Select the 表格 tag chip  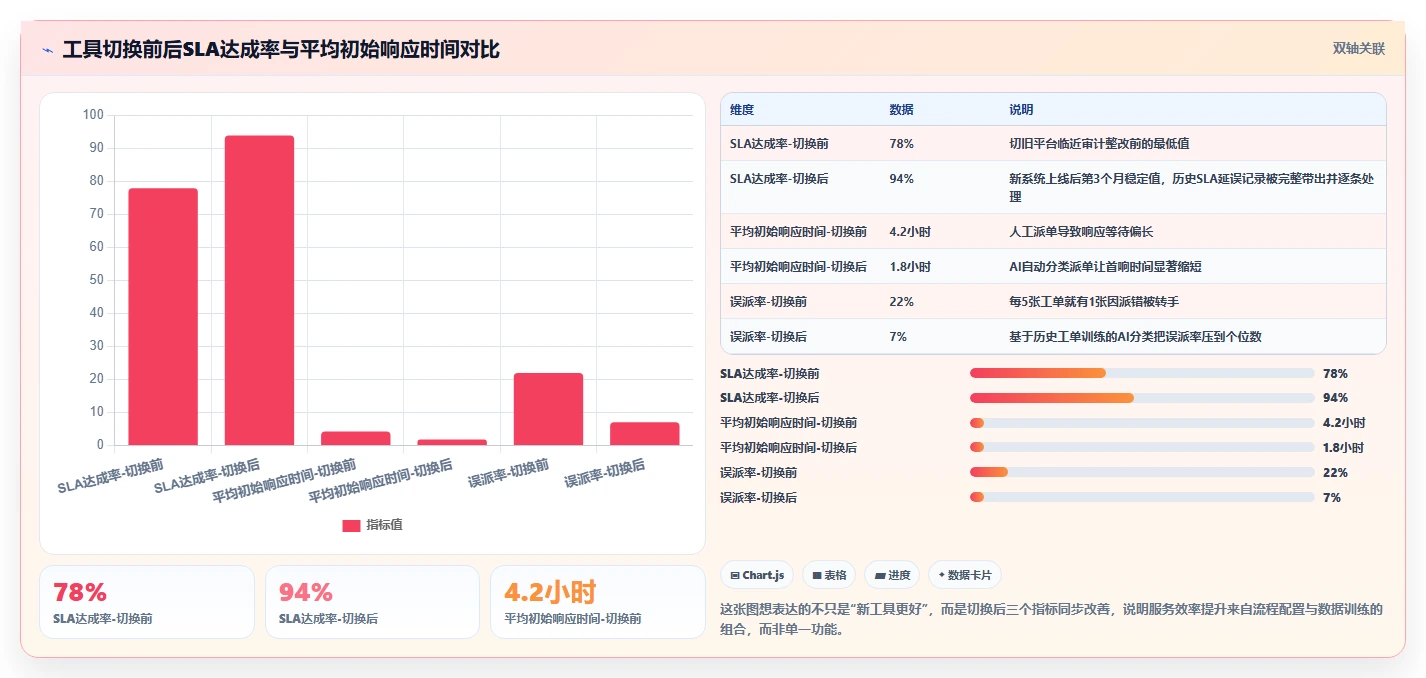tap(829, 575)
